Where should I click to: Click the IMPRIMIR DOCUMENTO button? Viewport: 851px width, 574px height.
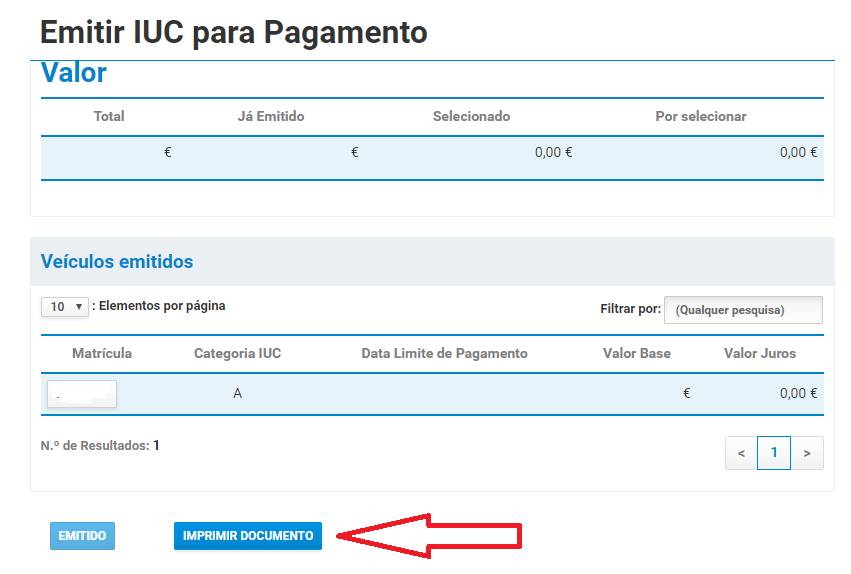(248, 536)
